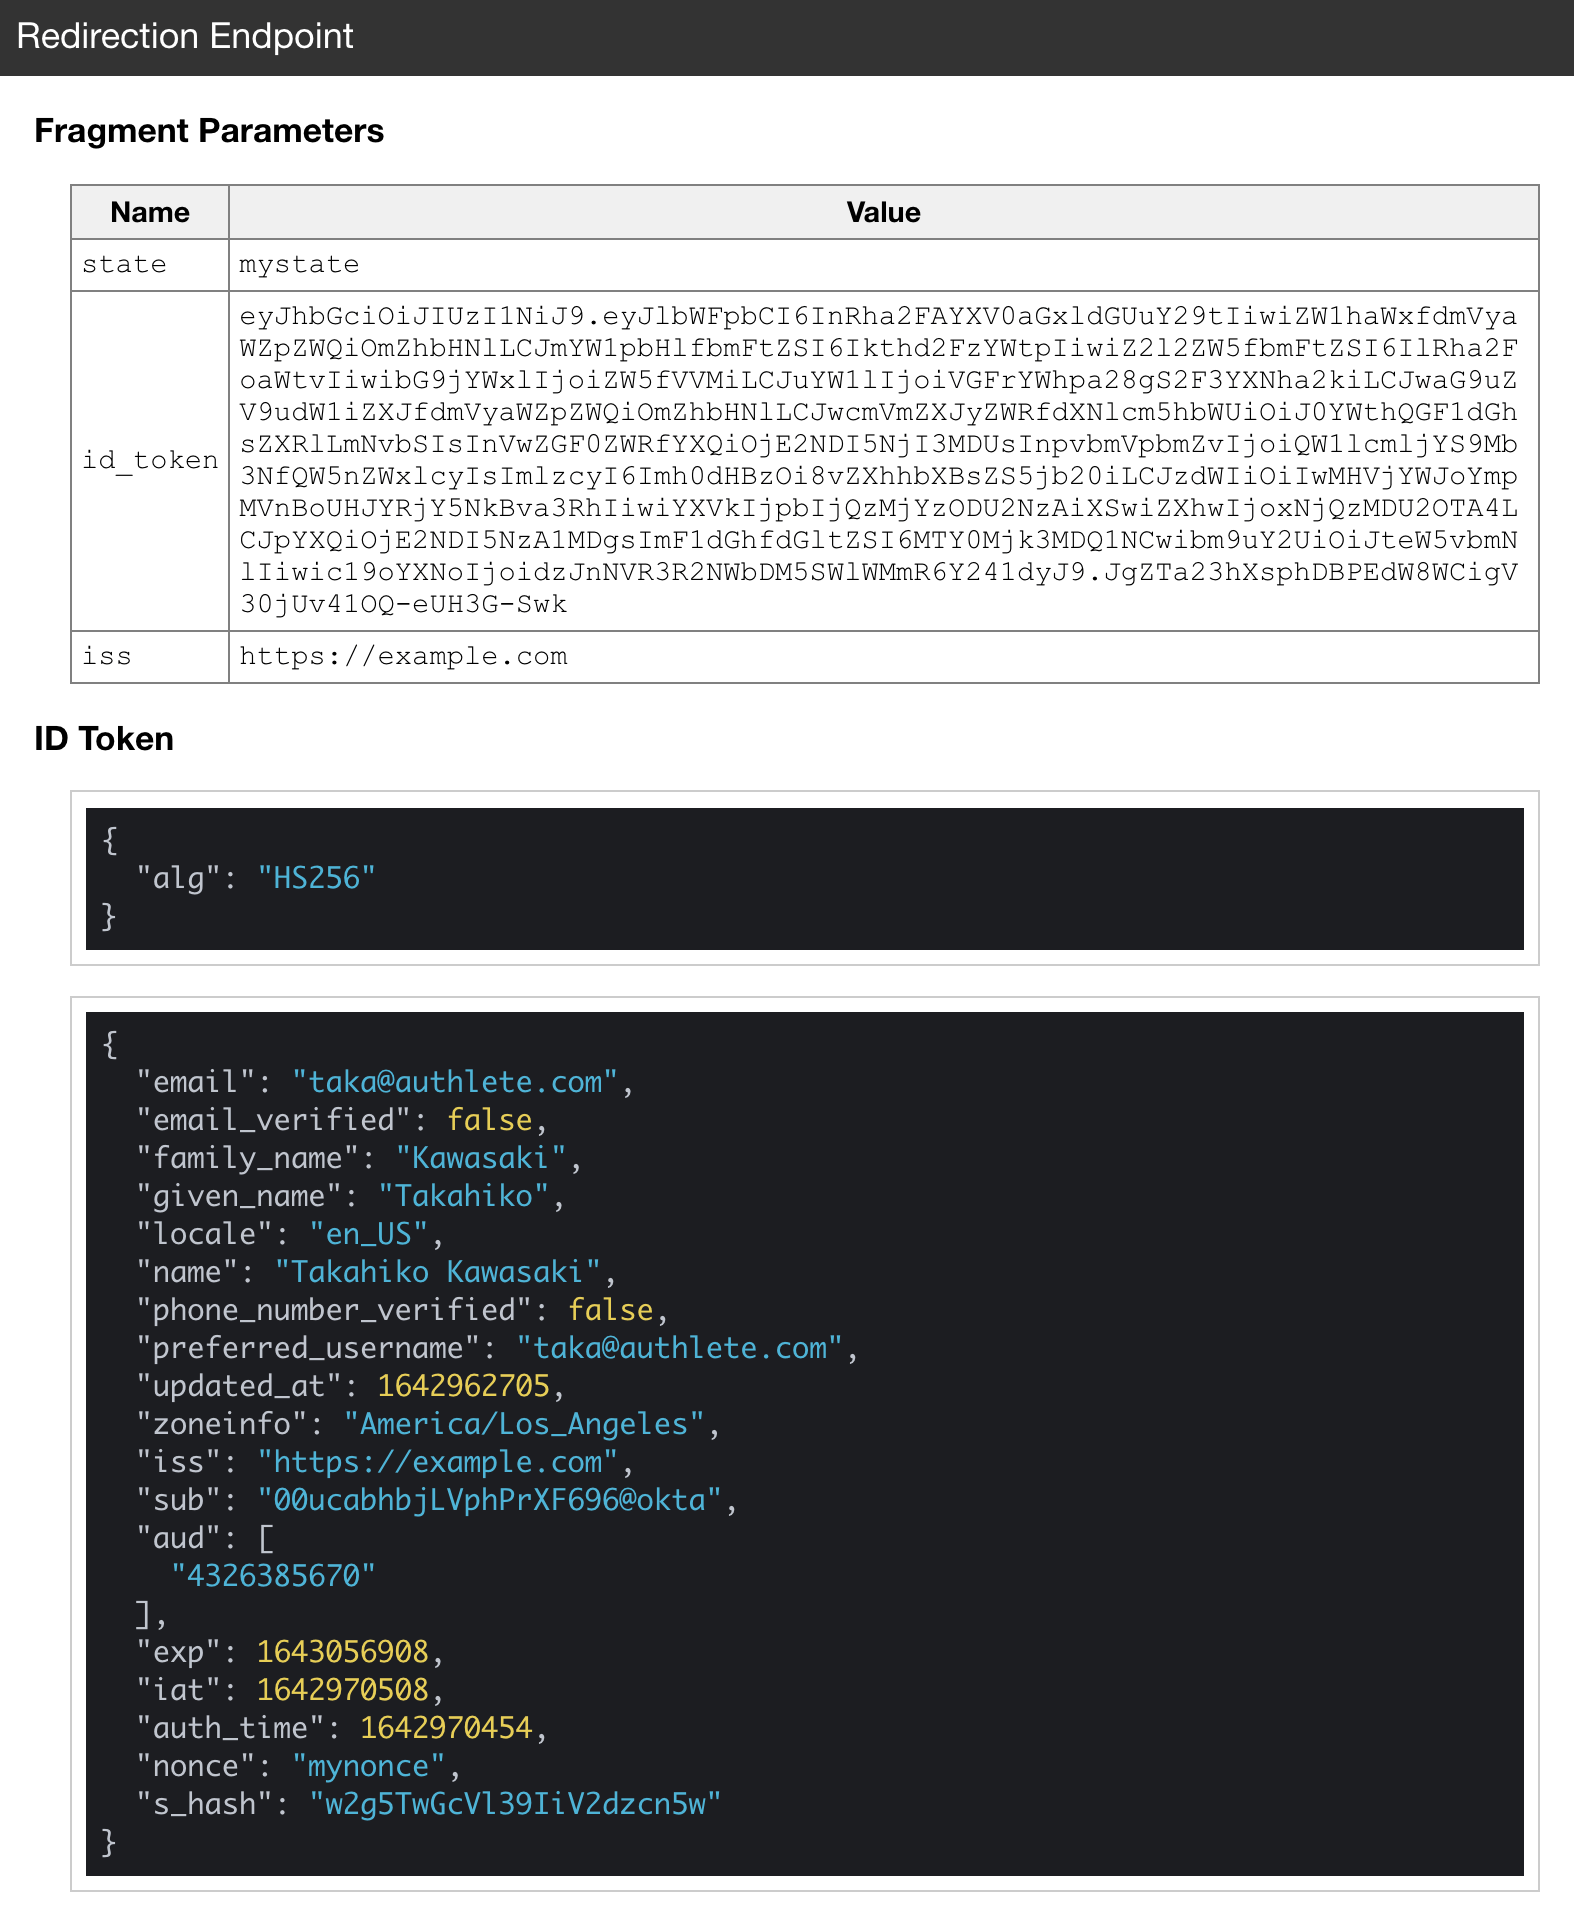The height and width of the screenshot is (1912, 1574).
Task: Click the "s_hash" key in payload
Action: 204,1804
